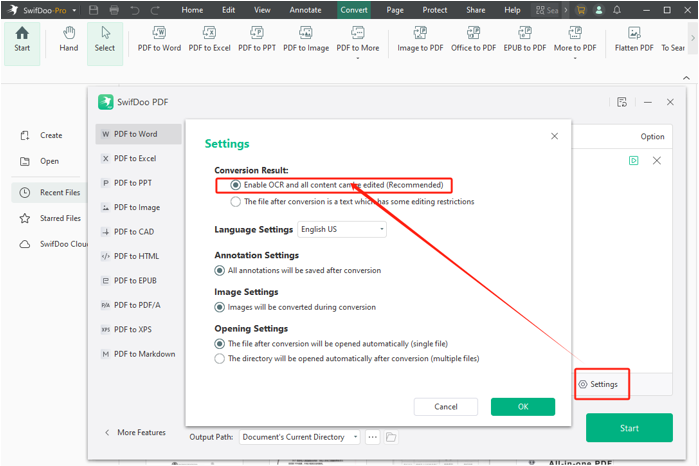Select open directory automatically radio
Screen dimensions: 699x466
point(219,359)
